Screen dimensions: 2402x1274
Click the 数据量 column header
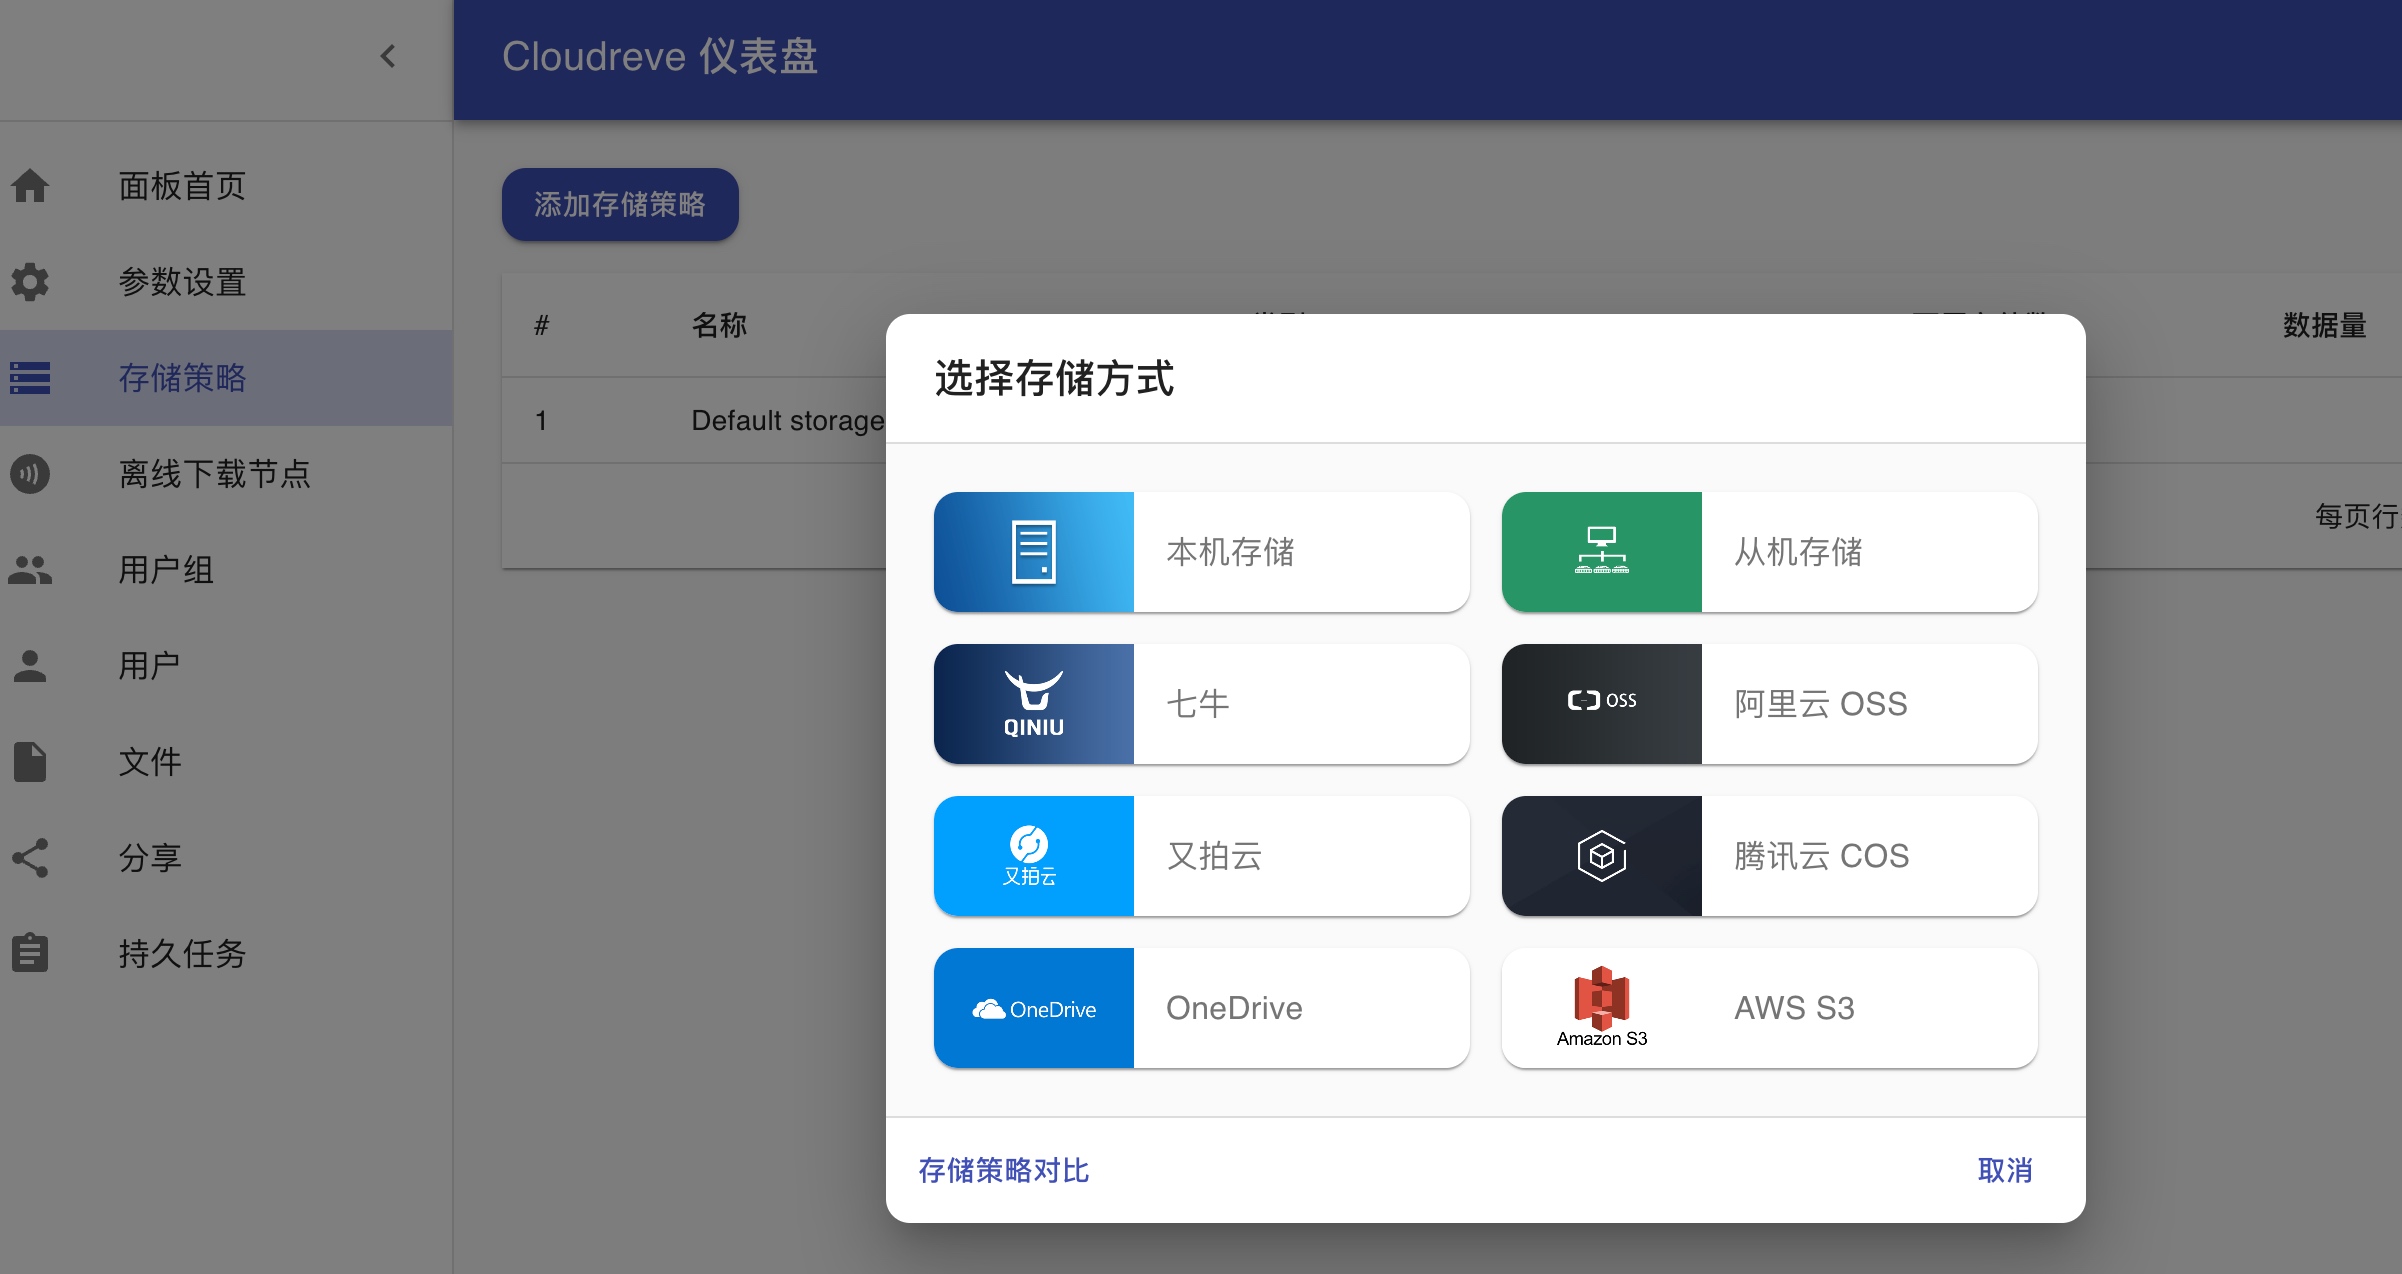[2324, 325]
